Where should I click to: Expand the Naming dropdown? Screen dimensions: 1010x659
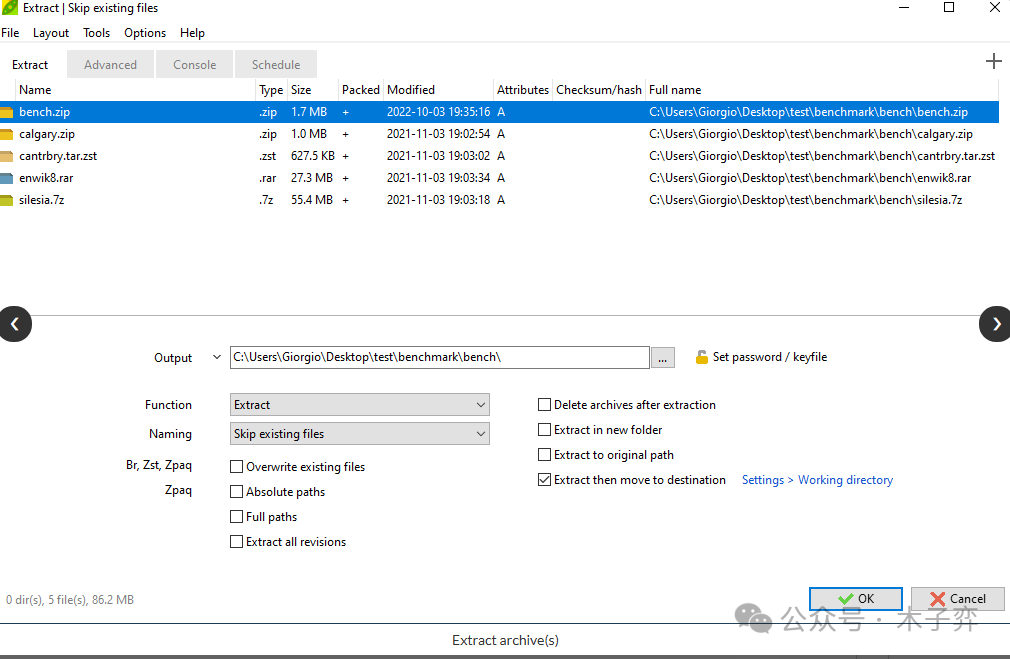pyautogui.click(x=359, y=434)
